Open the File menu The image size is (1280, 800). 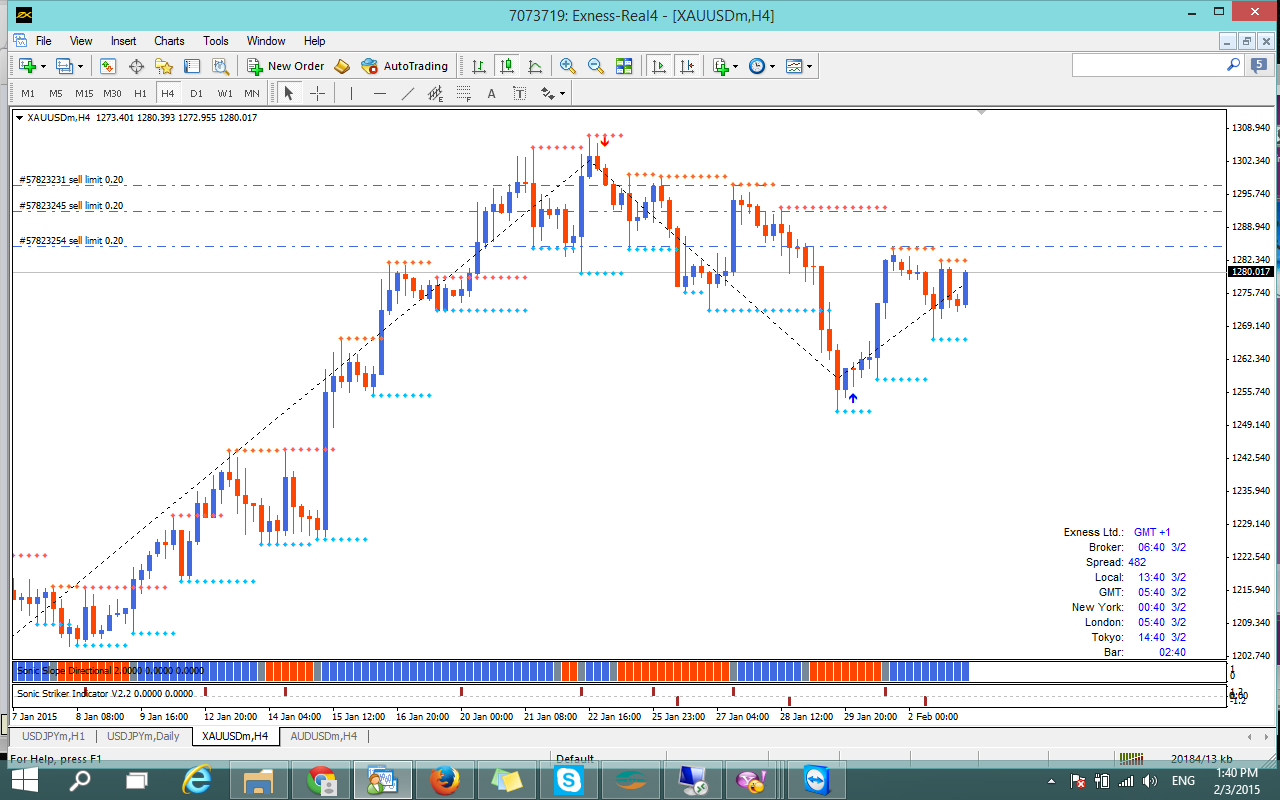point(44,41)
